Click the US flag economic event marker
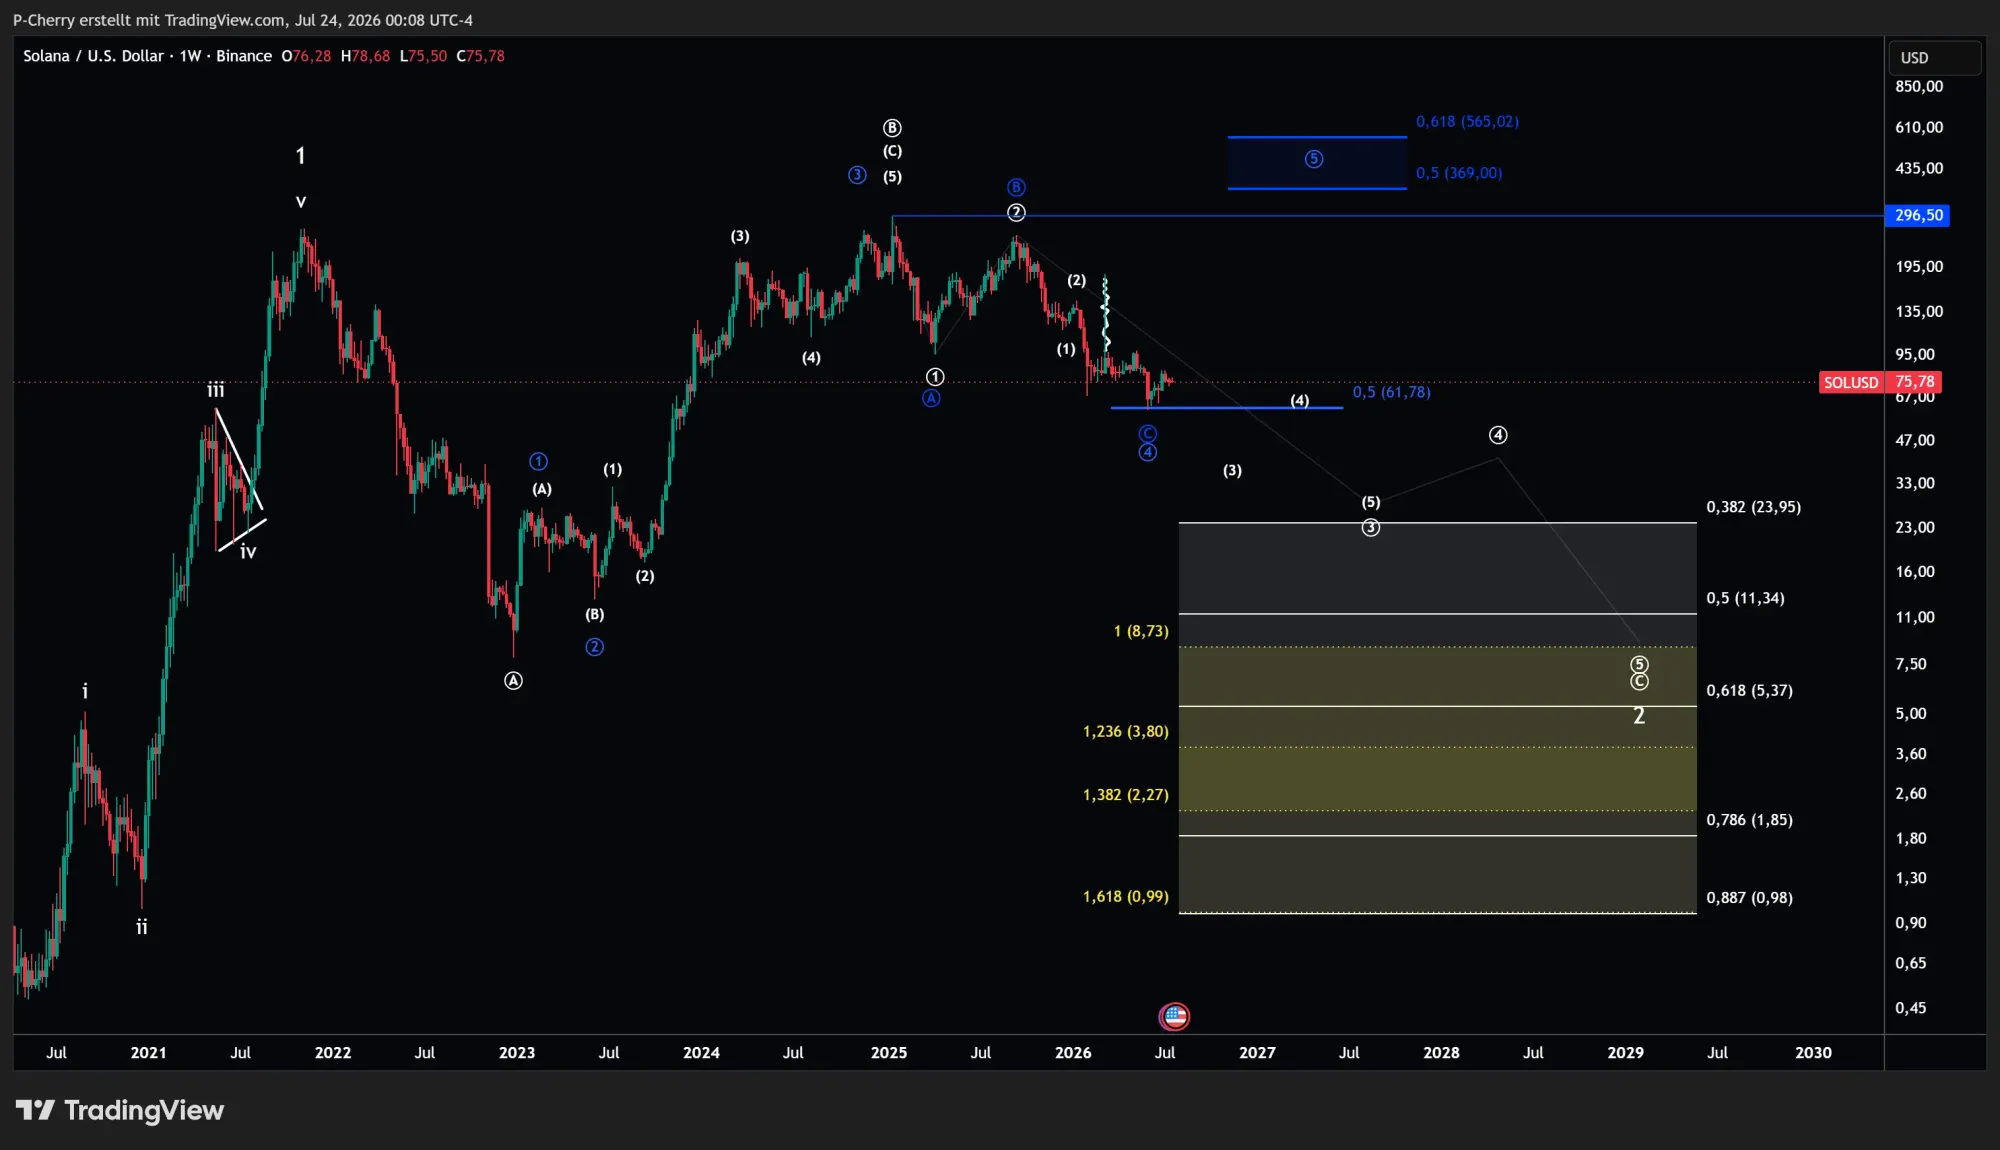The height and width of the screenshot is (1150, 2000). pyautogui.click(x=1174, y=1017)
